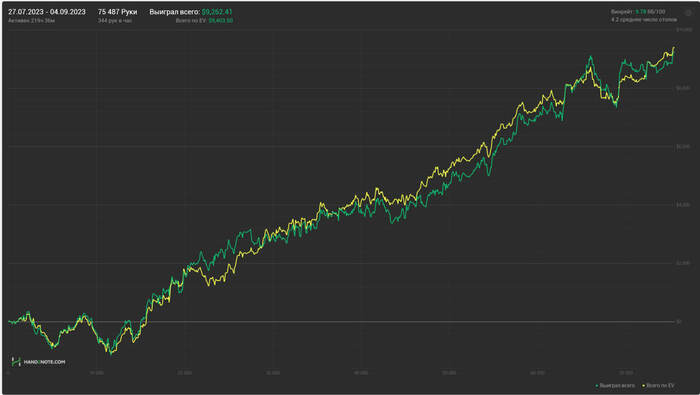
Task: Click the winrate bb/100 stat
Action: [x=638, y=12]
